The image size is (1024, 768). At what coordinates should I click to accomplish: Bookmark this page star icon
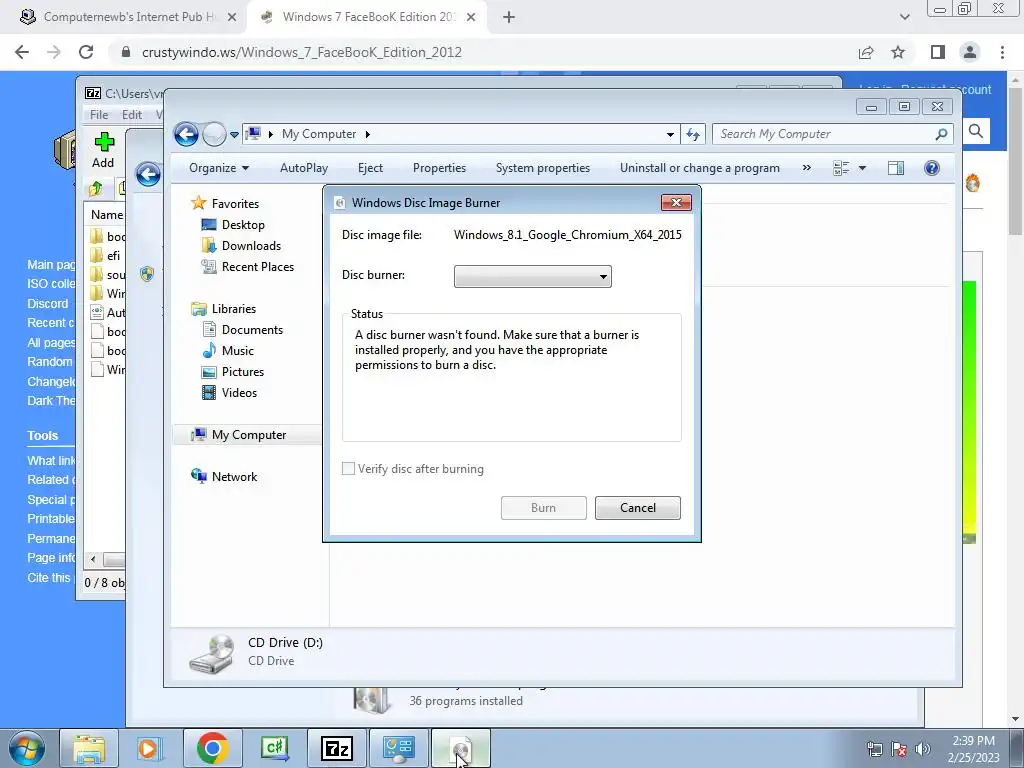pyautogui.click(x=898, y=52)
